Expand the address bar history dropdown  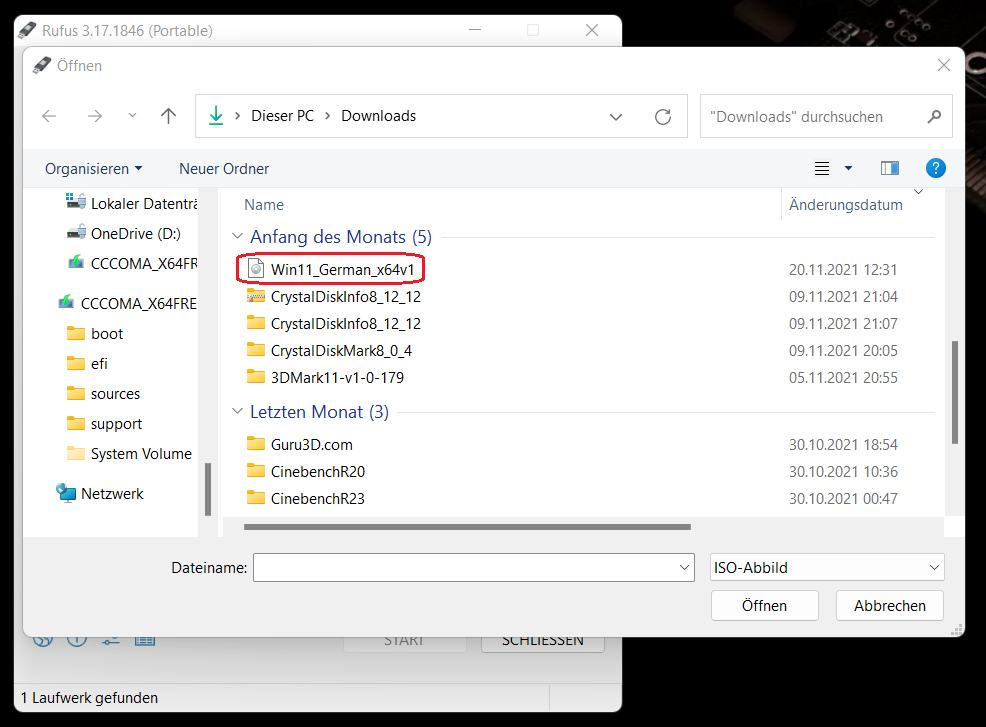pyautogui.click(x=616, y=117)
